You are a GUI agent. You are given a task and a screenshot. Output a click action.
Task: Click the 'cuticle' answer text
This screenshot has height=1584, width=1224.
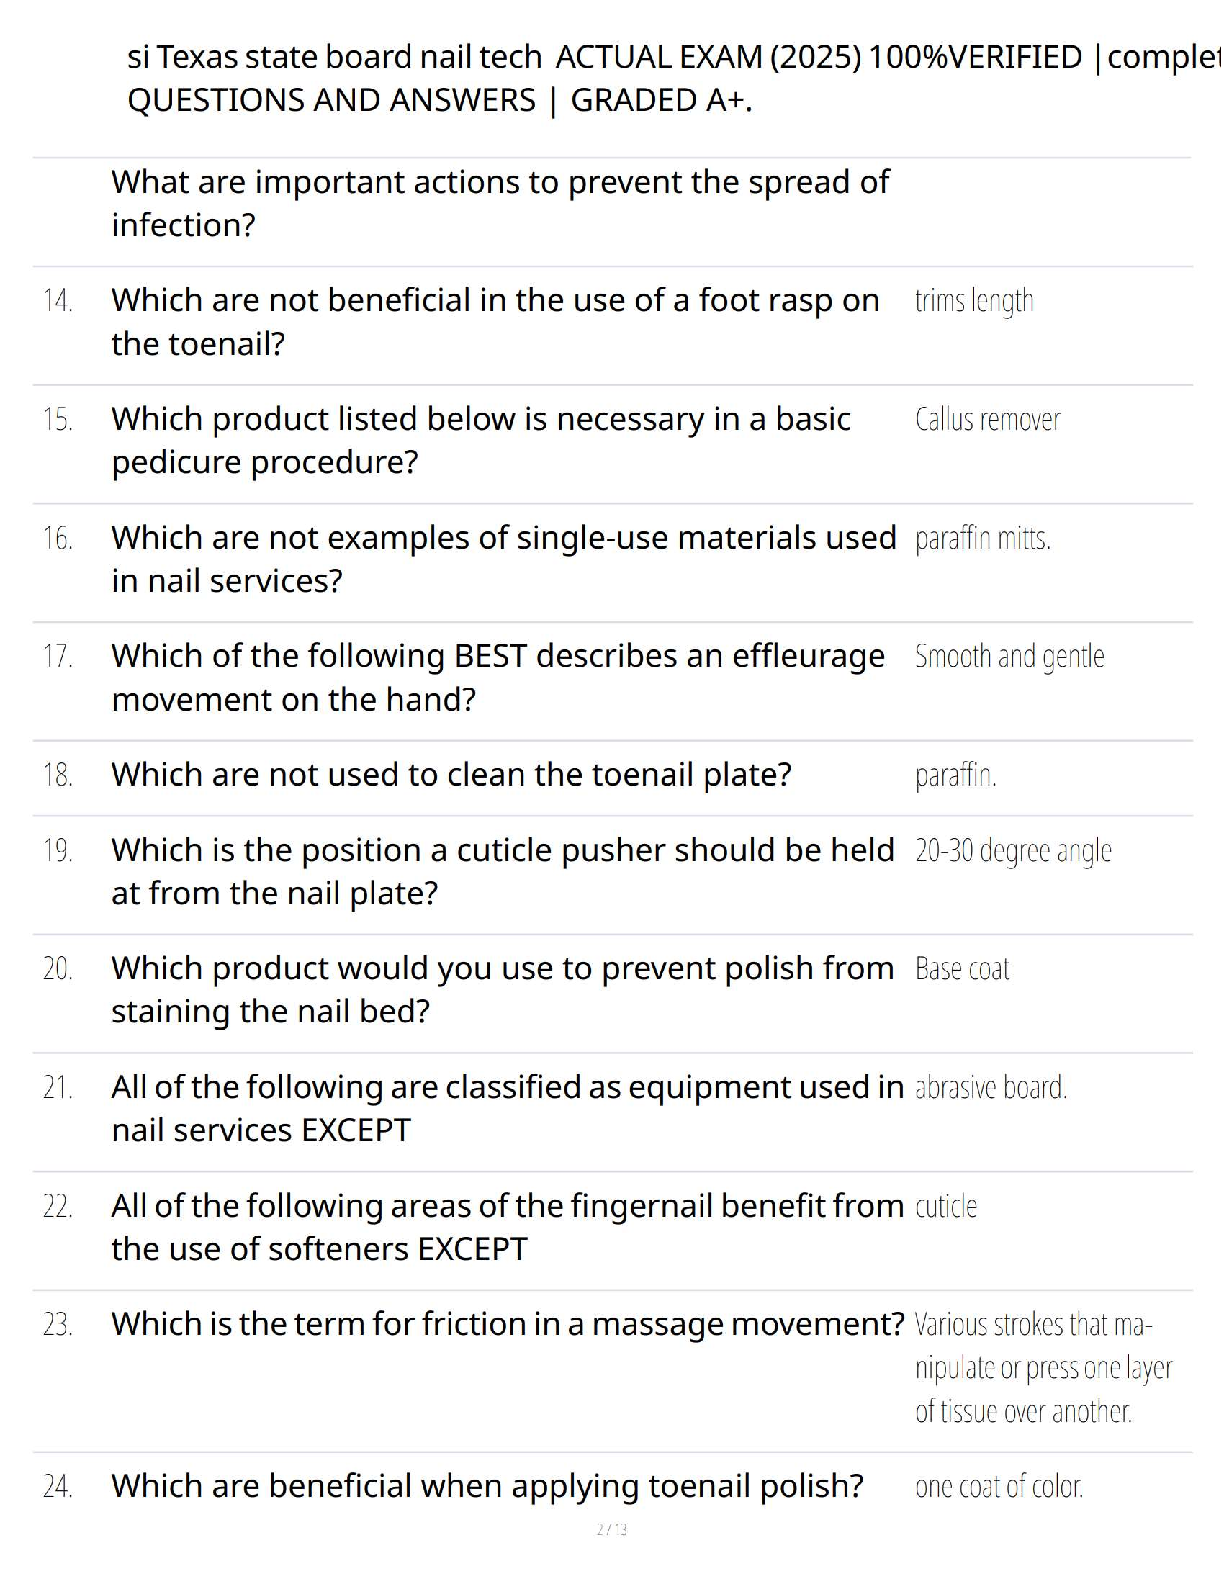(x=946, y=1206)
